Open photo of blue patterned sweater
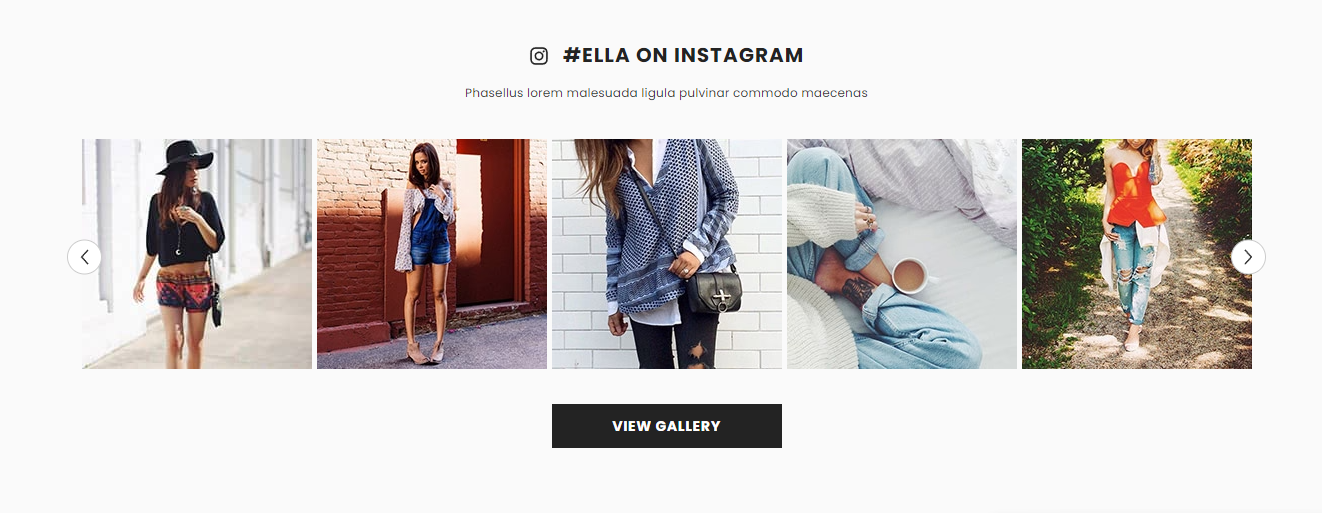 coord(667,254)
